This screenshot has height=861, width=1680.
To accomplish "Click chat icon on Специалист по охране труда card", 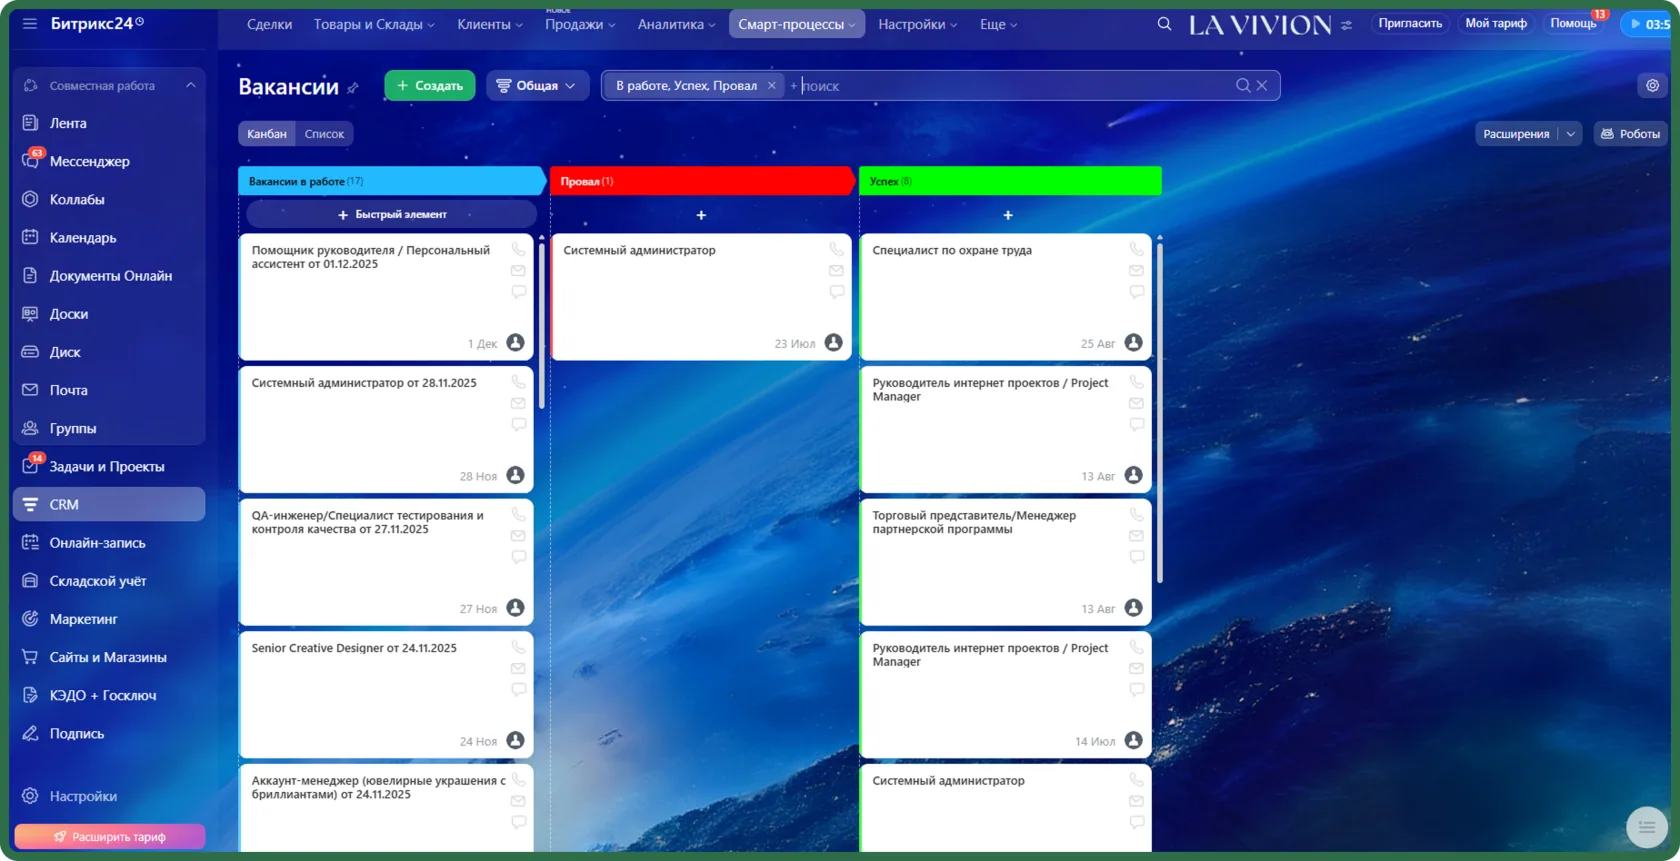I will [x=1136, y=292].
